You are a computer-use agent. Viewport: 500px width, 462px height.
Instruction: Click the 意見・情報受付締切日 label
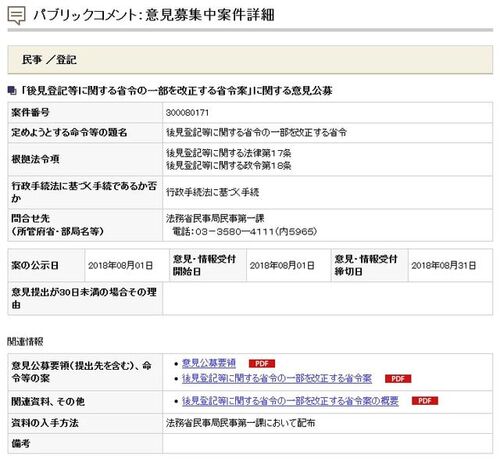coord(366,265)
